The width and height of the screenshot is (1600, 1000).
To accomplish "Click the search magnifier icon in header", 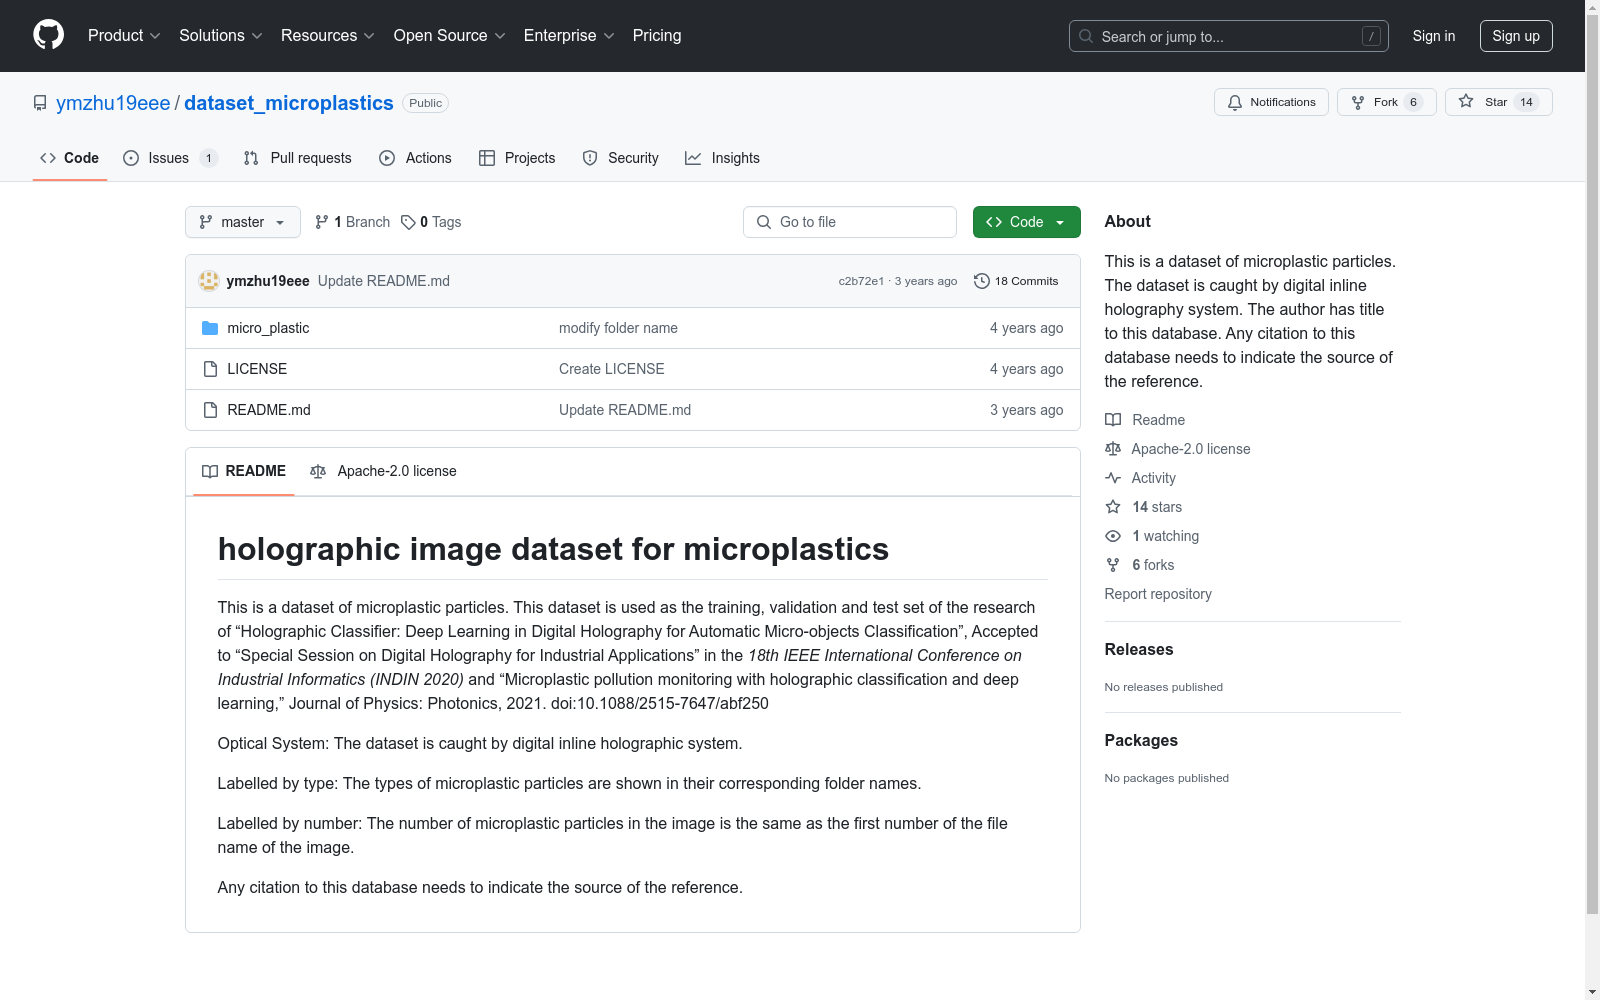I will [x=1086, y=36].
